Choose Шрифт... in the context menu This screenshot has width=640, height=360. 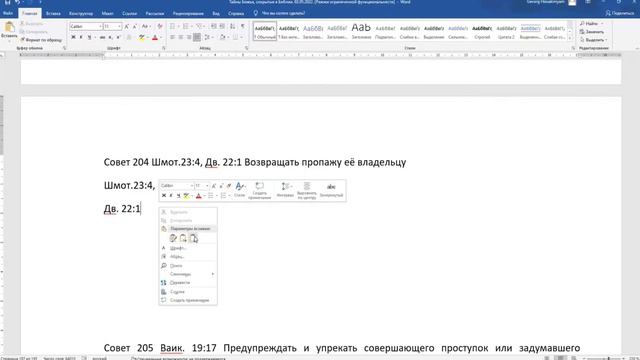(188, 248)
